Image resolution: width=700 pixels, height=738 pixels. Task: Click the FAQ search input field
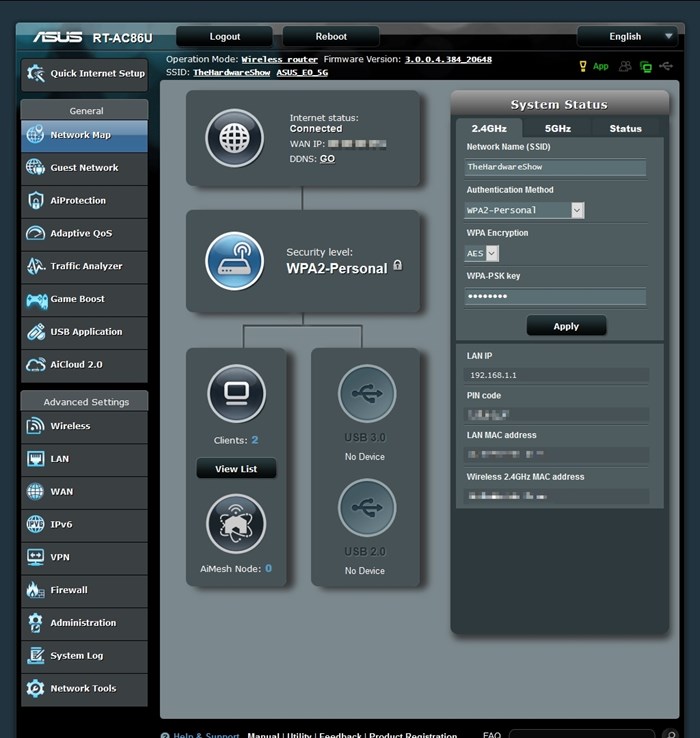pos(581,734)
